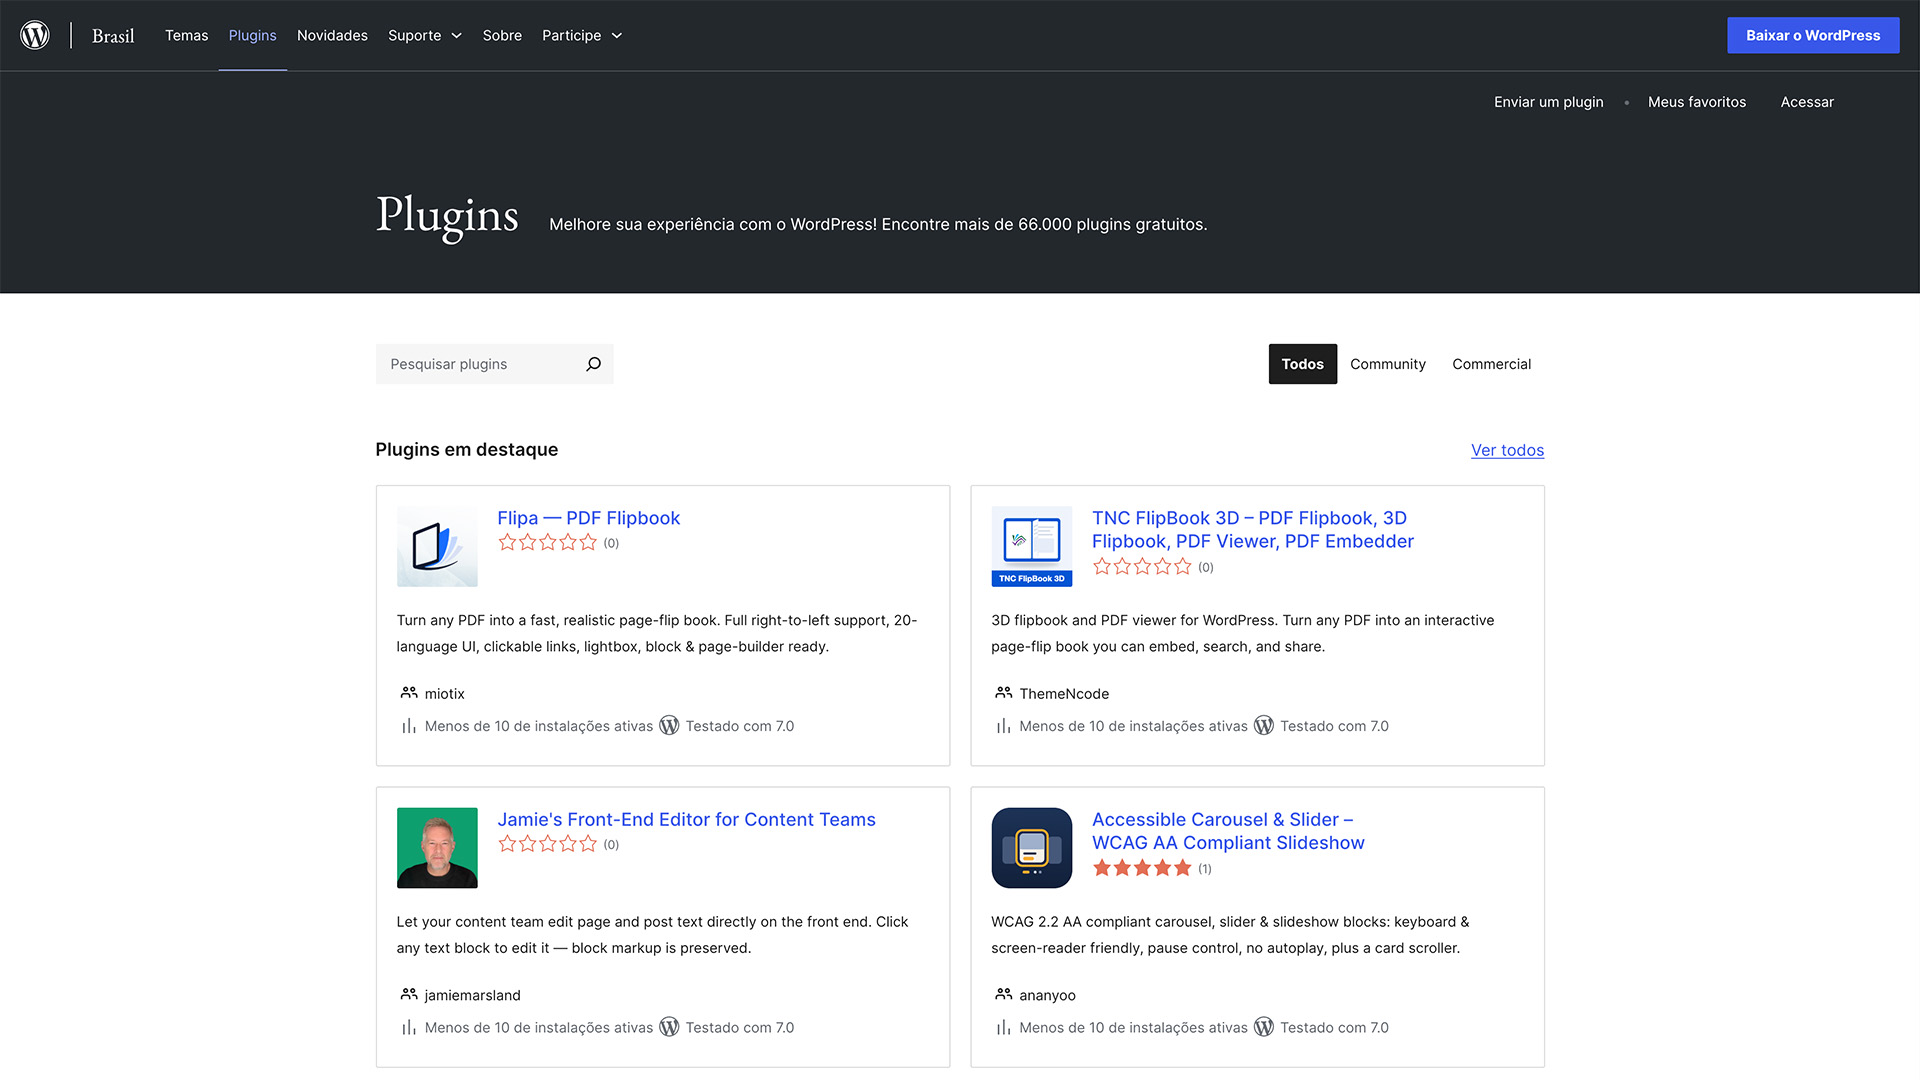
Task: Click the search magnifier icon
Action: [593, 364]
